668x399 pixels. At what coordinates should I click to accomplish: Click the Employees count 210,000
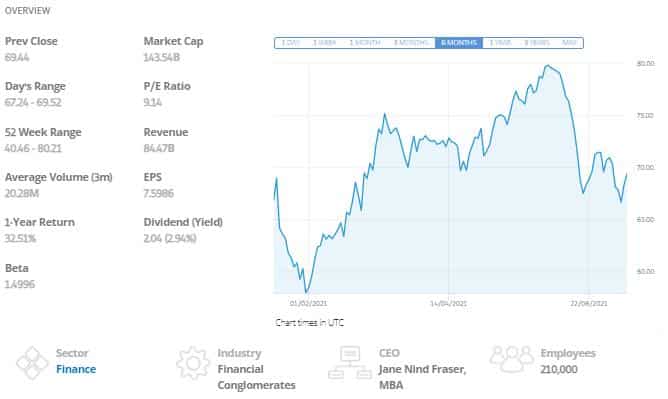pyautogui.click(x=559, y=369)
